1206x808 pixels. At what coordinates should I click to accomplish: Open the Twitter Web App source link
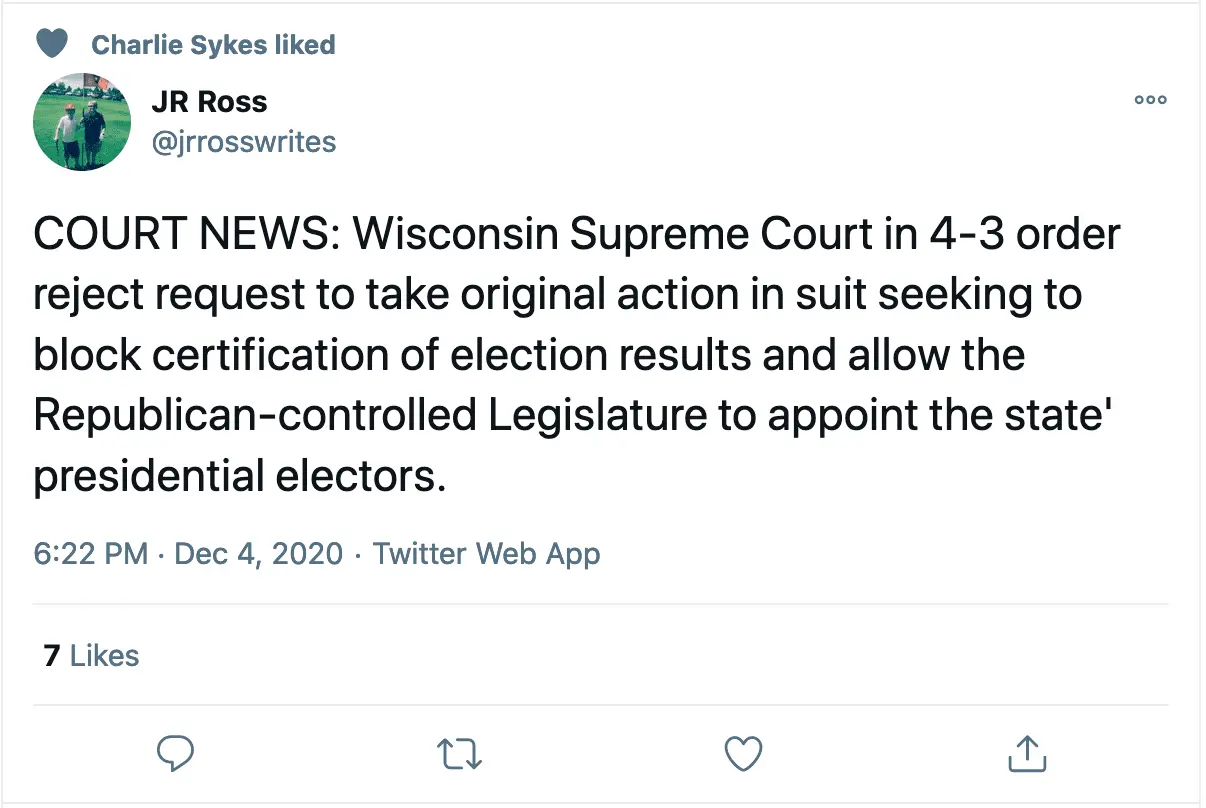click(x=486, y=553)
